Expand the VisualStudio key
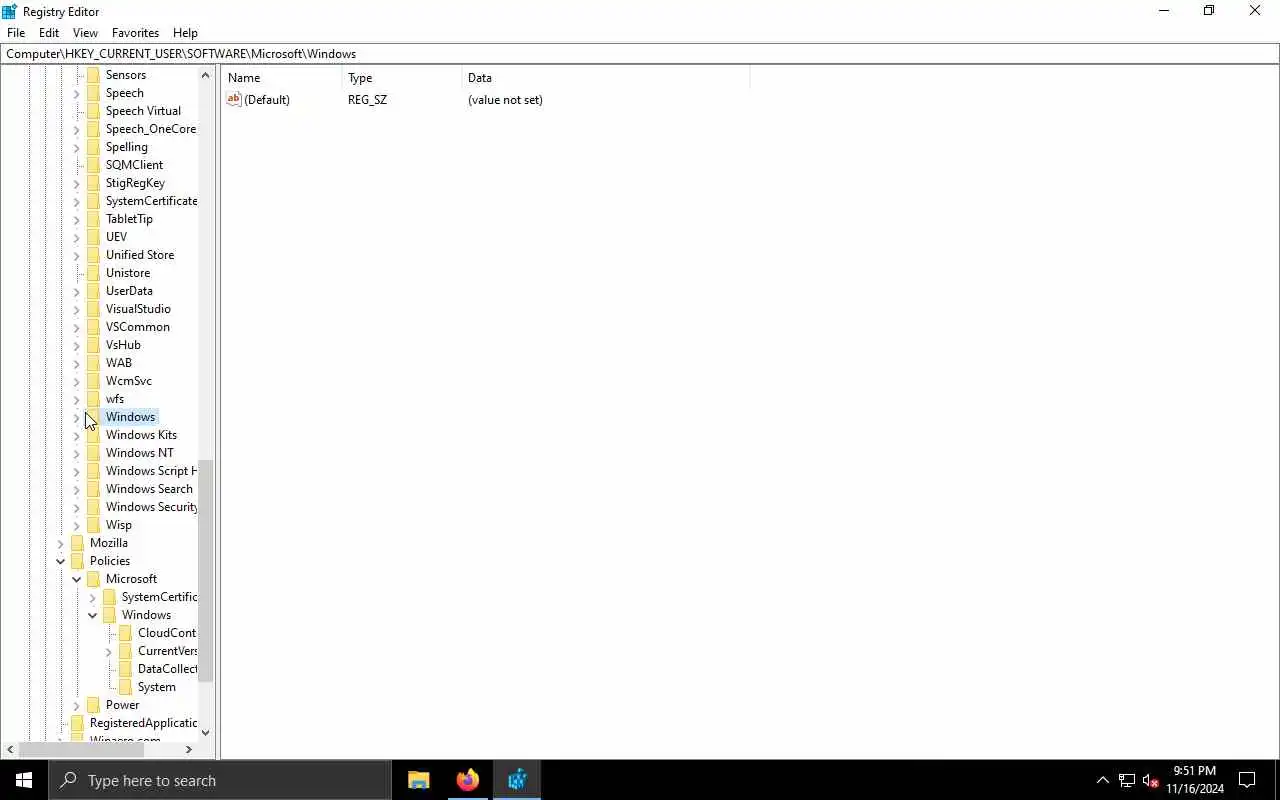 (77, 309)
